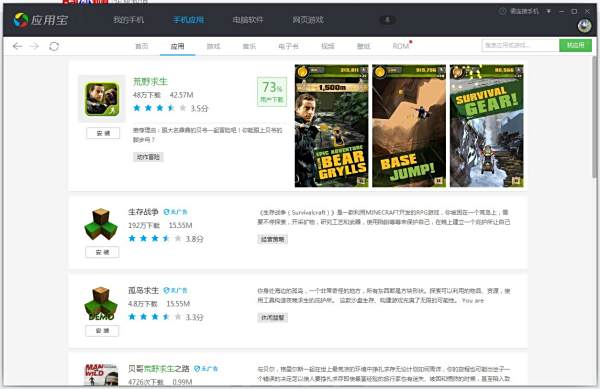This screenshot has width=600, height=389.
Task: Switch to 电脑软件 section
Action: point(248,20)
